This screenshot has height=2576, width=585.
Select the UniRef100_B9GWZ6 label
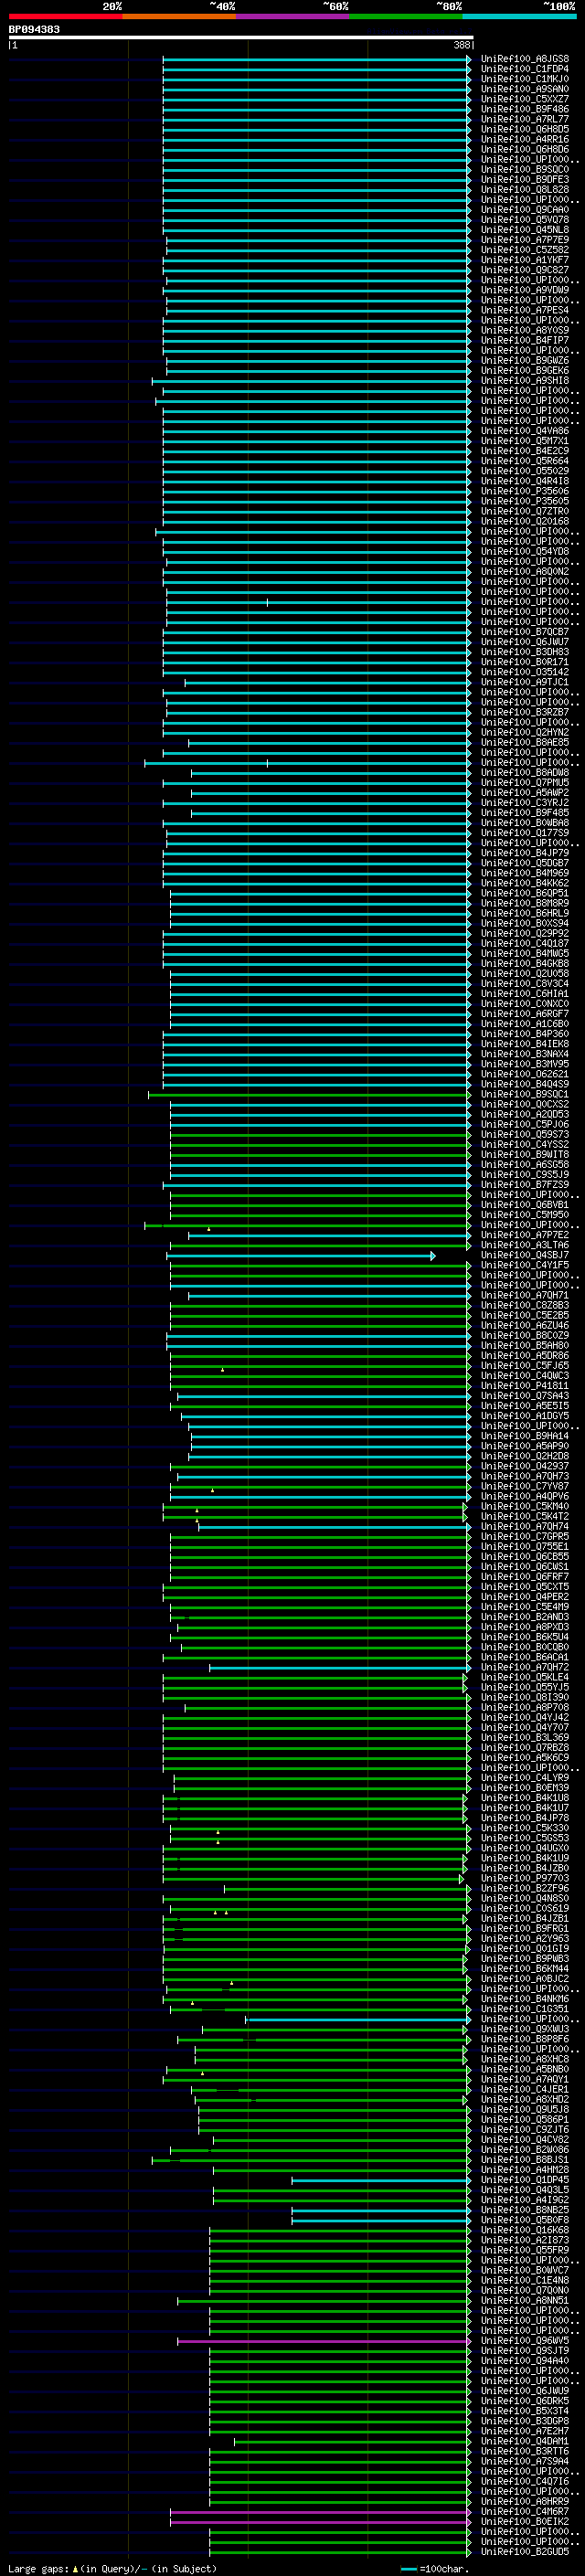coord(525,360)
